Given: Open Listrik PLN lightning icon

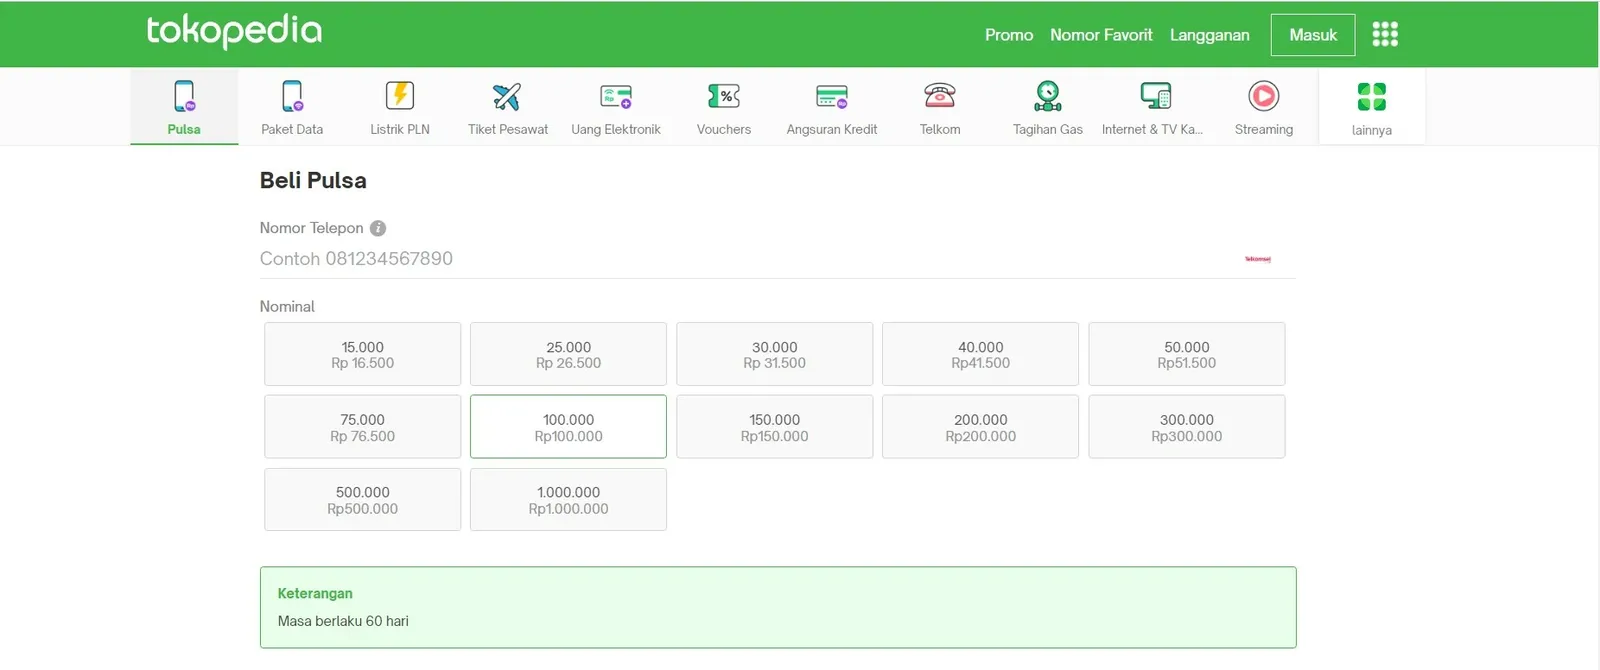Looking at the screenshot, I should (400, 96).
